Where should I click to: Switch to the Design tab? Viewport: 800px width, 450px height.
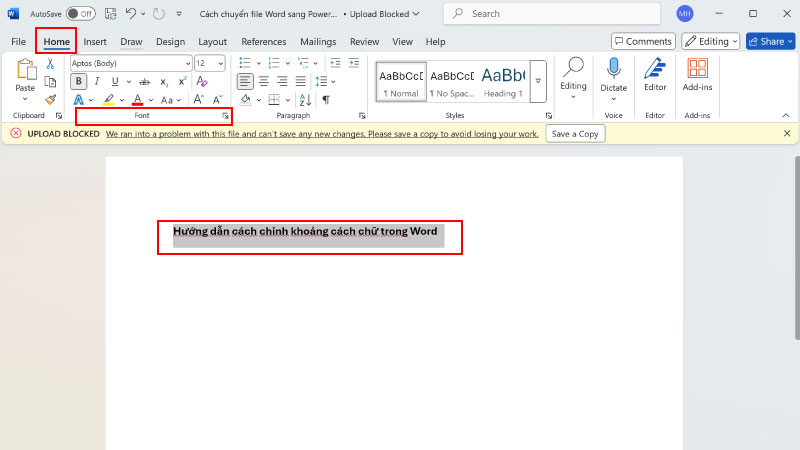(170, 42)
